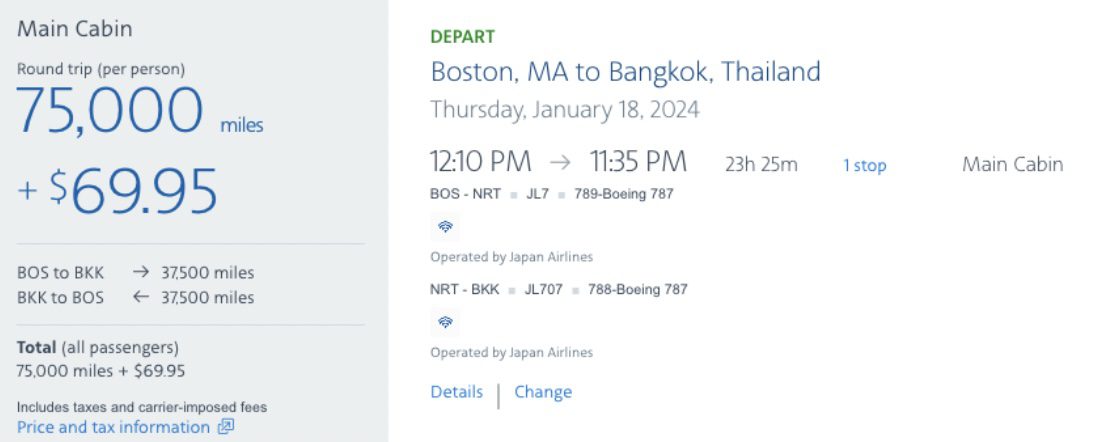Click the 12:10 PM departure time
This screenshot has width=1104, height=442.
480,163
